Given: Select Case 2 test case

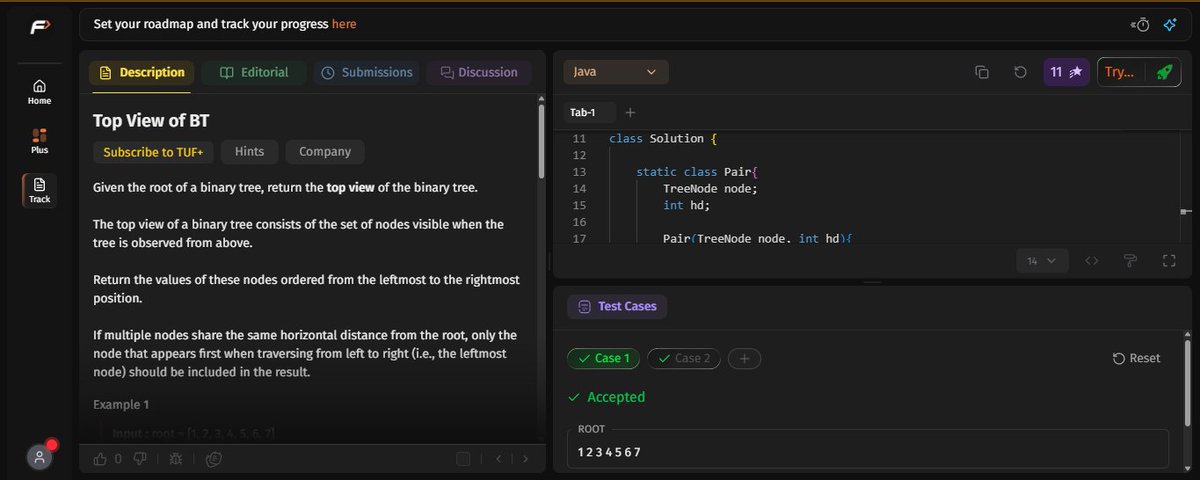Looking at the screenshot, I should click(x=683, y=358).
